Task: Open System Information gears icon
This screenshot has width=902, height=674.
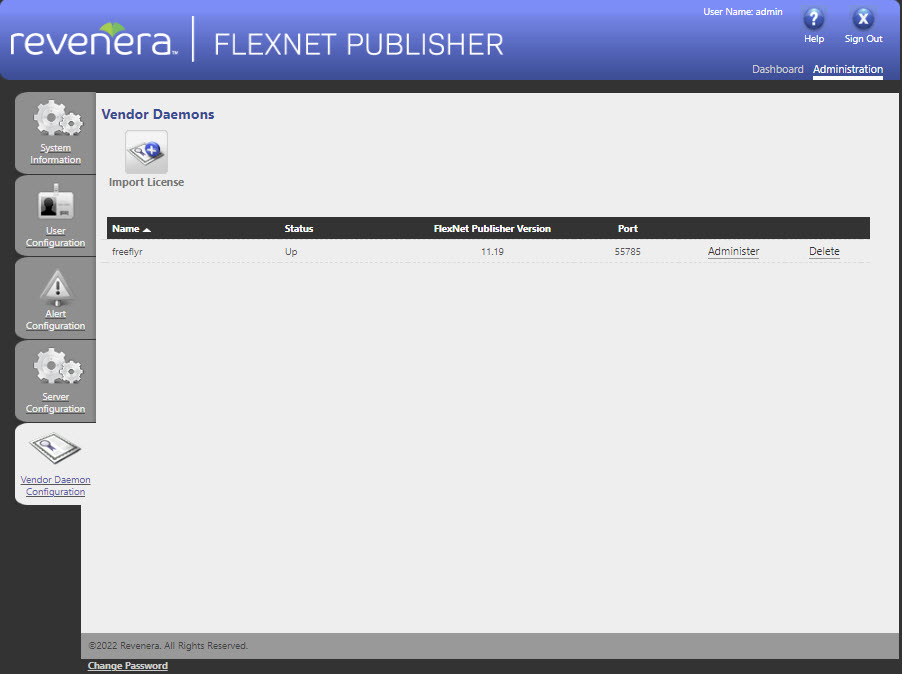Action: (58, 118)
